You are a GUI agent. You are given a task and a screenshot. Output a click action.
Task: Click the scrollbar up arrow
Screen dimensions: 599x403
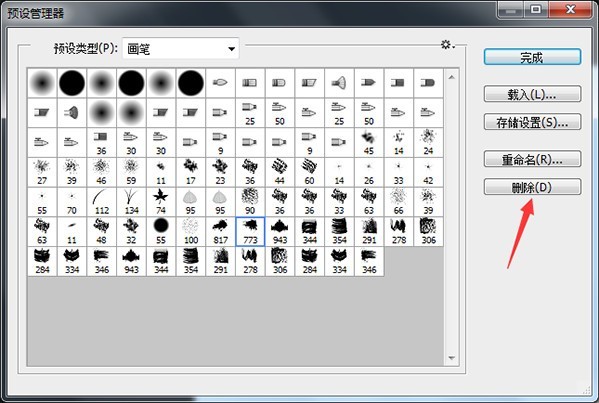(x=452, y=77)
